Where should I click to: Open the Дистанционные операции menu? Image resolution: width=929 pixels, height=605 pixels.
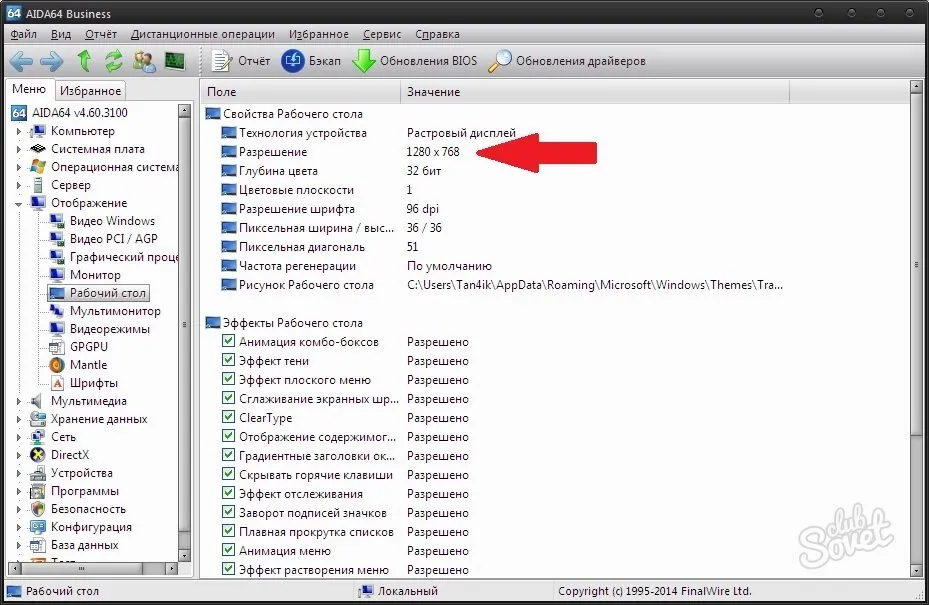tap(203, 34)
